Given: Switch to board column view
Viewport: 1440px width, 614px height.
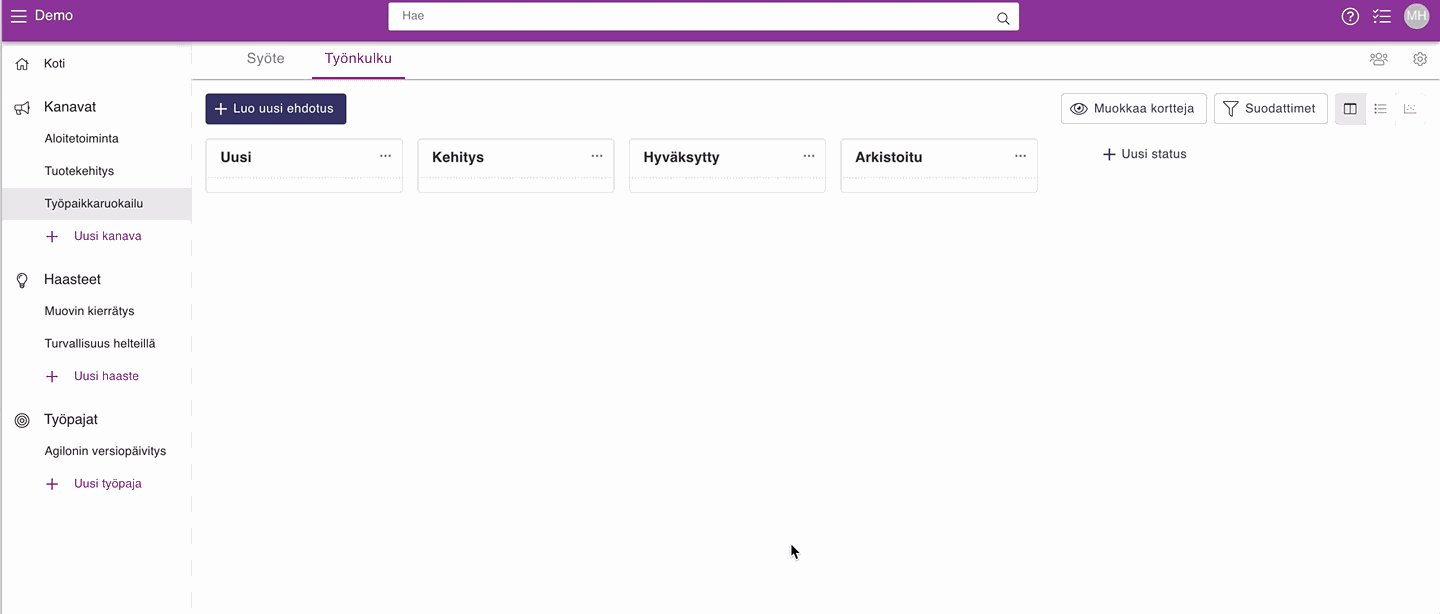Looking at the screenshot, I should point(1350,109).
